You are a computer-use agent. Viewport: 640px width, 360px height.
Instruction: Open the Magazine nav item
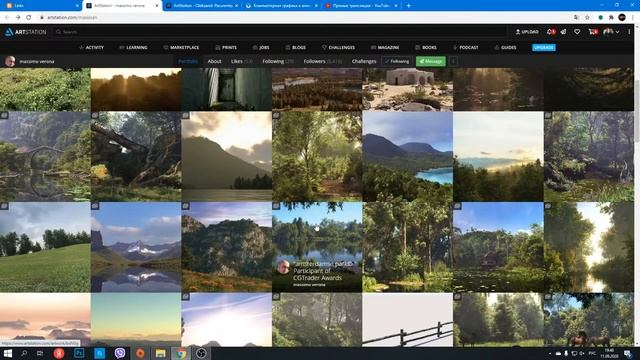pos(385,48)
